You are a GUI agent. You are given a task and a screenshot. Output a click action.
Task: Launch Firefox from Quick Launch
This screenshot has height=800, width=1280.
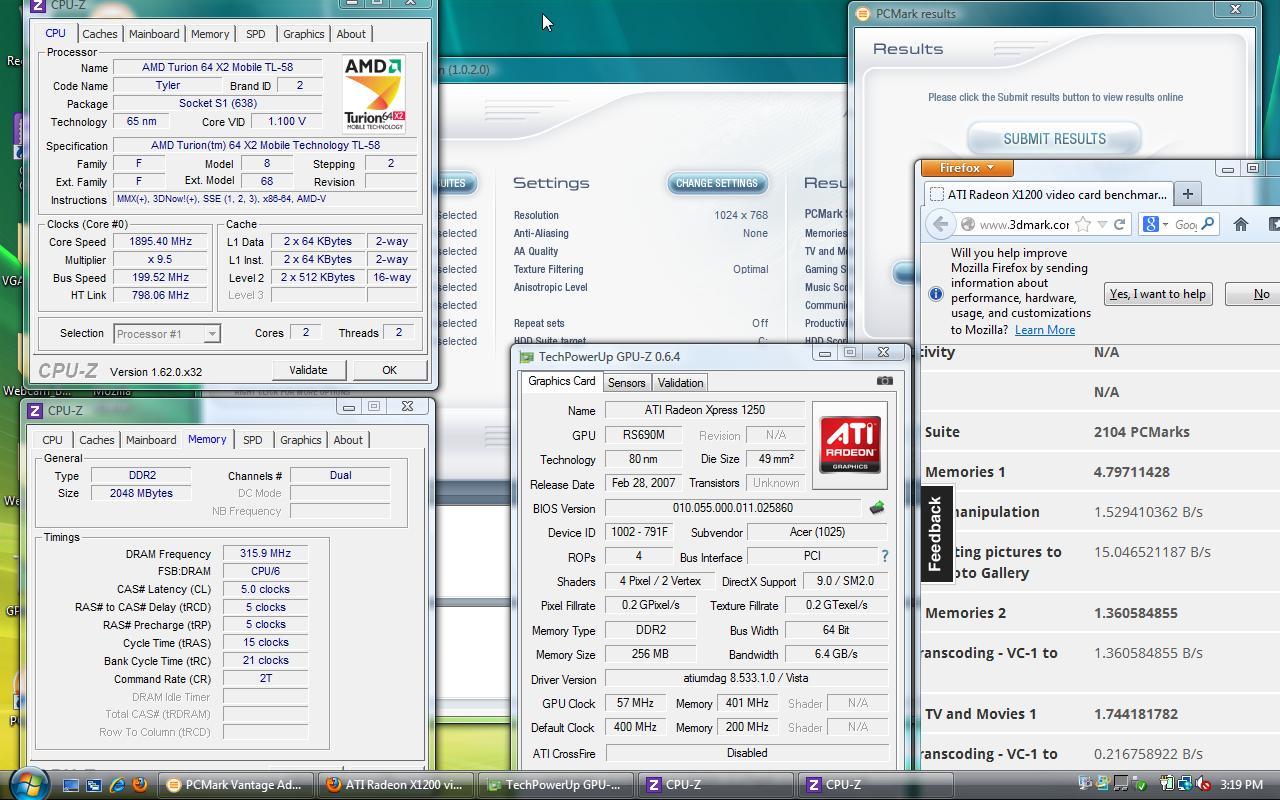point(140,785)
